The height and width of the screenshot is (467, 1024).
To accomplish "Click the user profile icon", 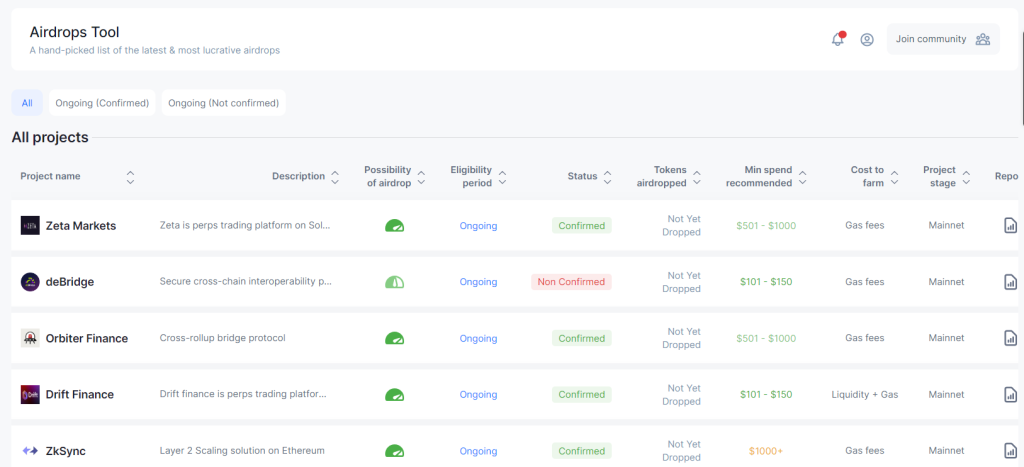I will point(867,40).
